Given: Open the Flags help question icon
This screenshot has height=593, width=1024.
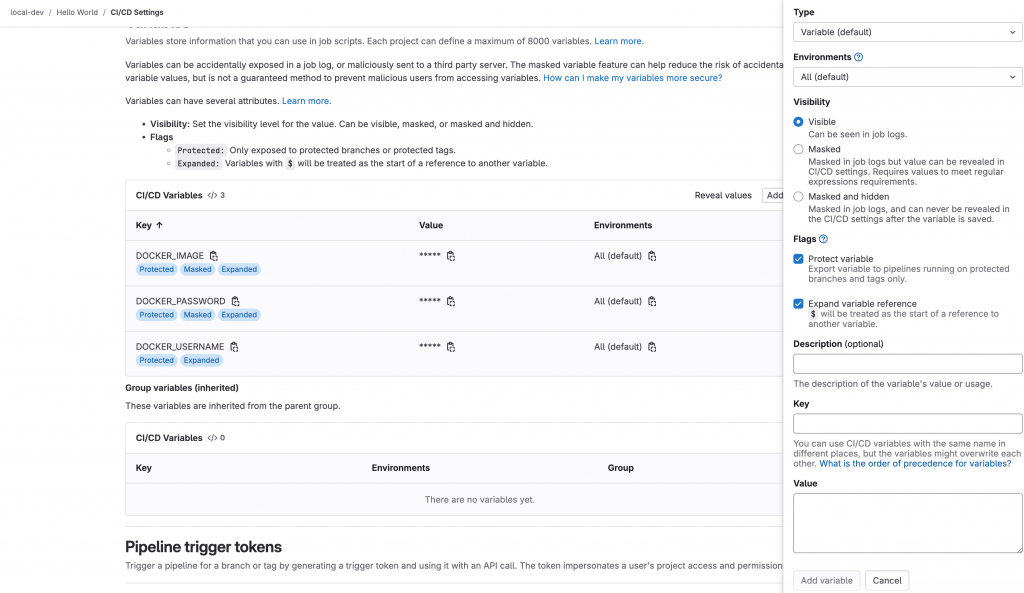Looking at the screenshot, I should click(x=824, y=239).
